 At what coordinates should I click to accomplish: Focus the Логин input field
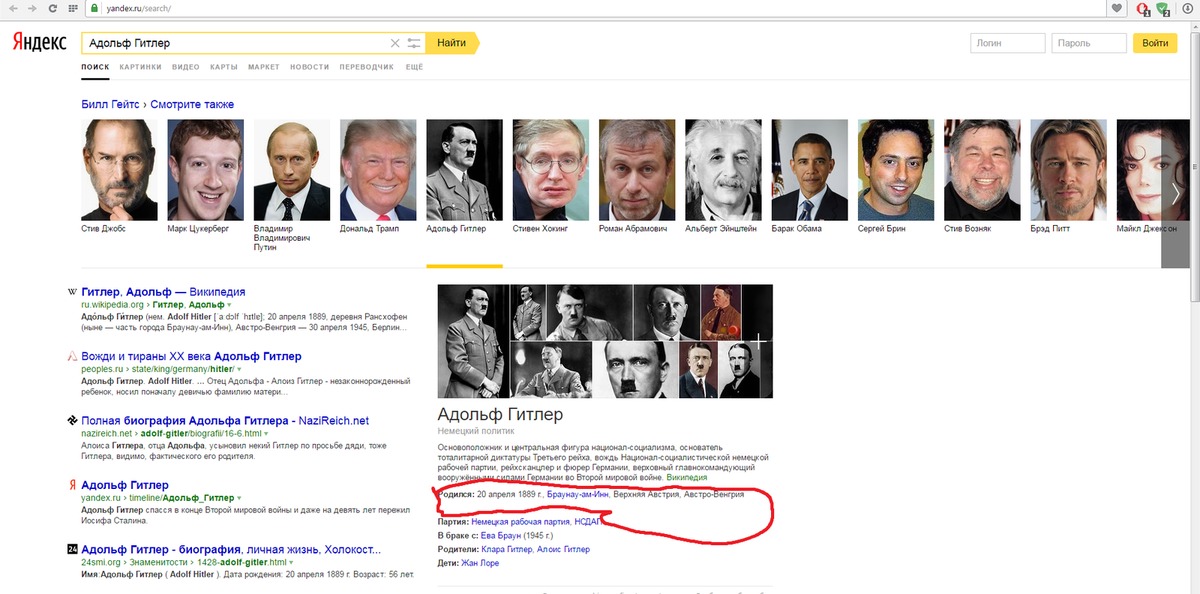(1007, 43)
